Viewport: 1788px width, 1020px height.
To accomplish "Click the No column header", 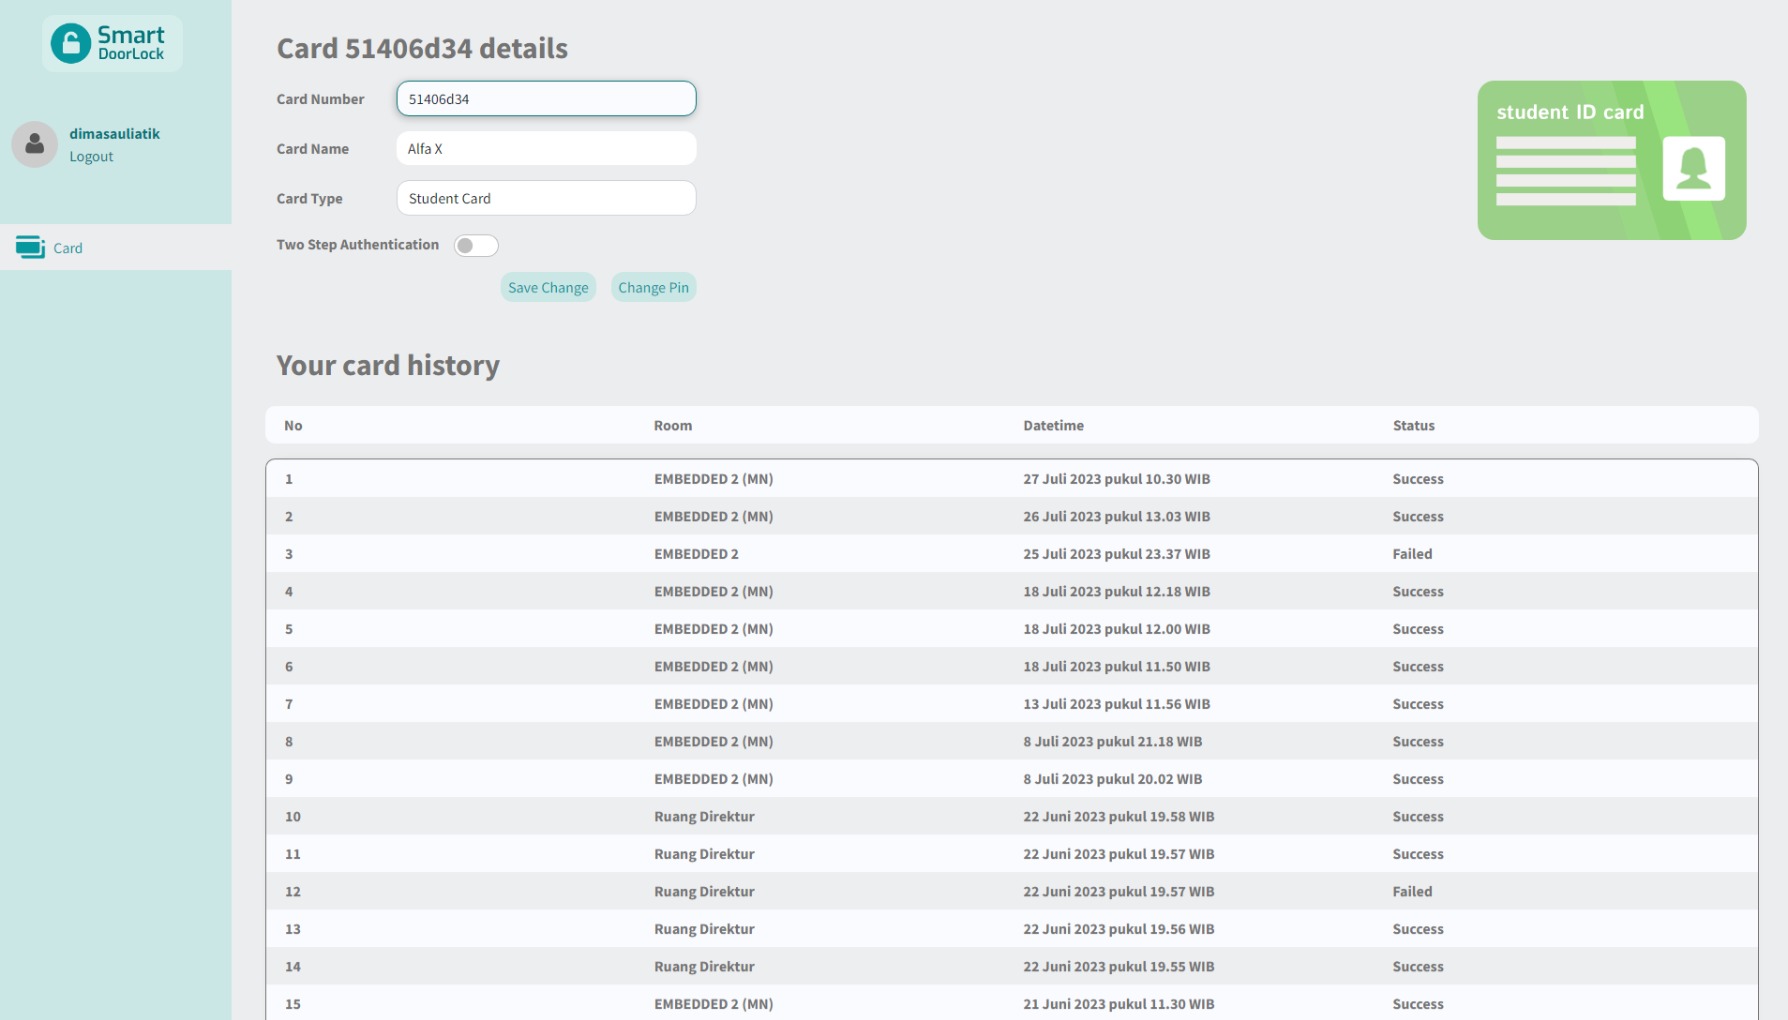I will point(293,425).
